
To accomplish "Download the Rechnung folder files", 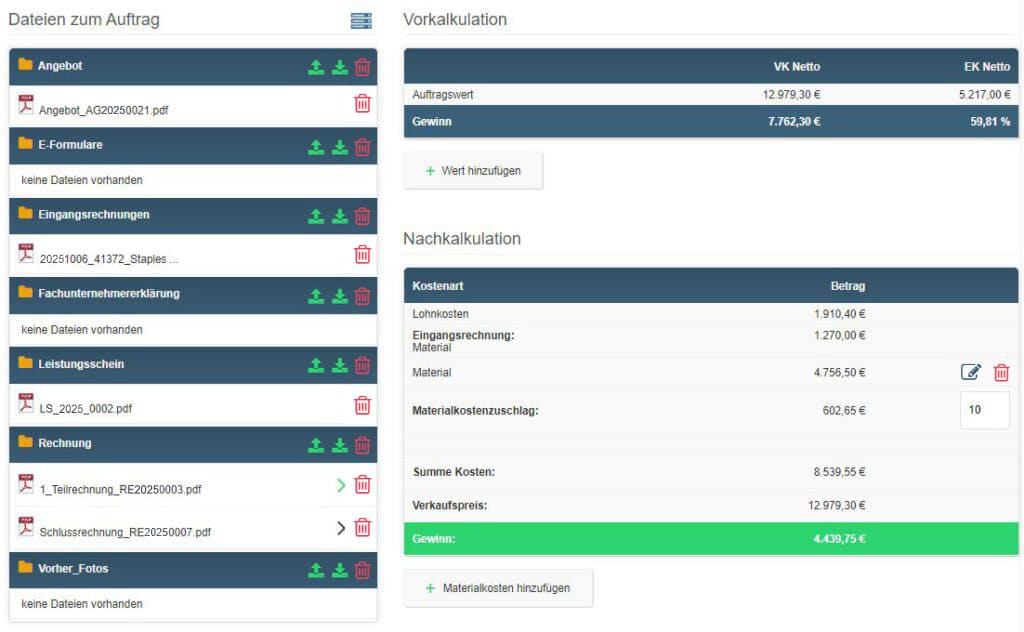I will (x=340, y=445).
